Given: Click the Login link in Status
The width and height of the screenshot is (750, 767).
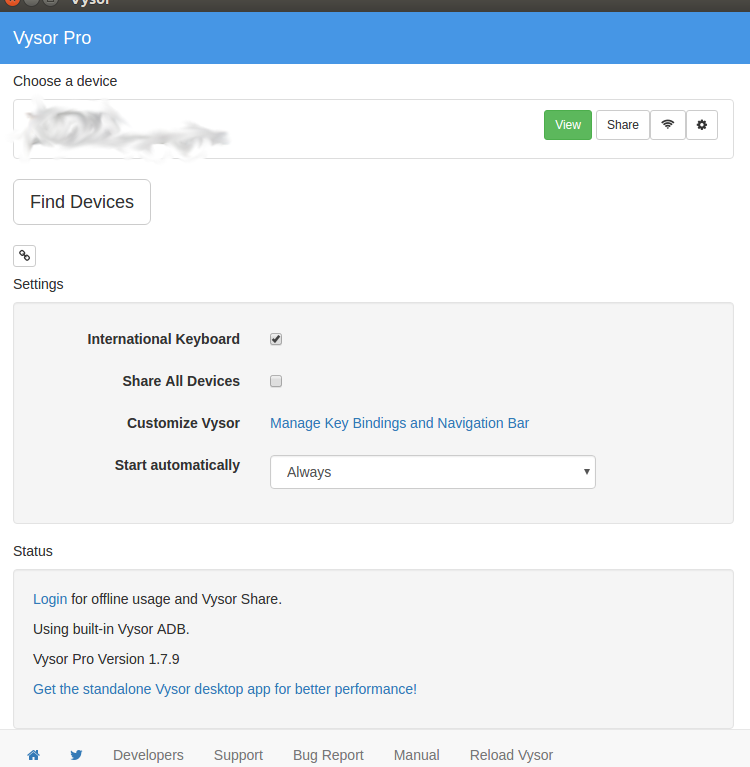Looking at the screenshot, I should (x=50, y=599).
